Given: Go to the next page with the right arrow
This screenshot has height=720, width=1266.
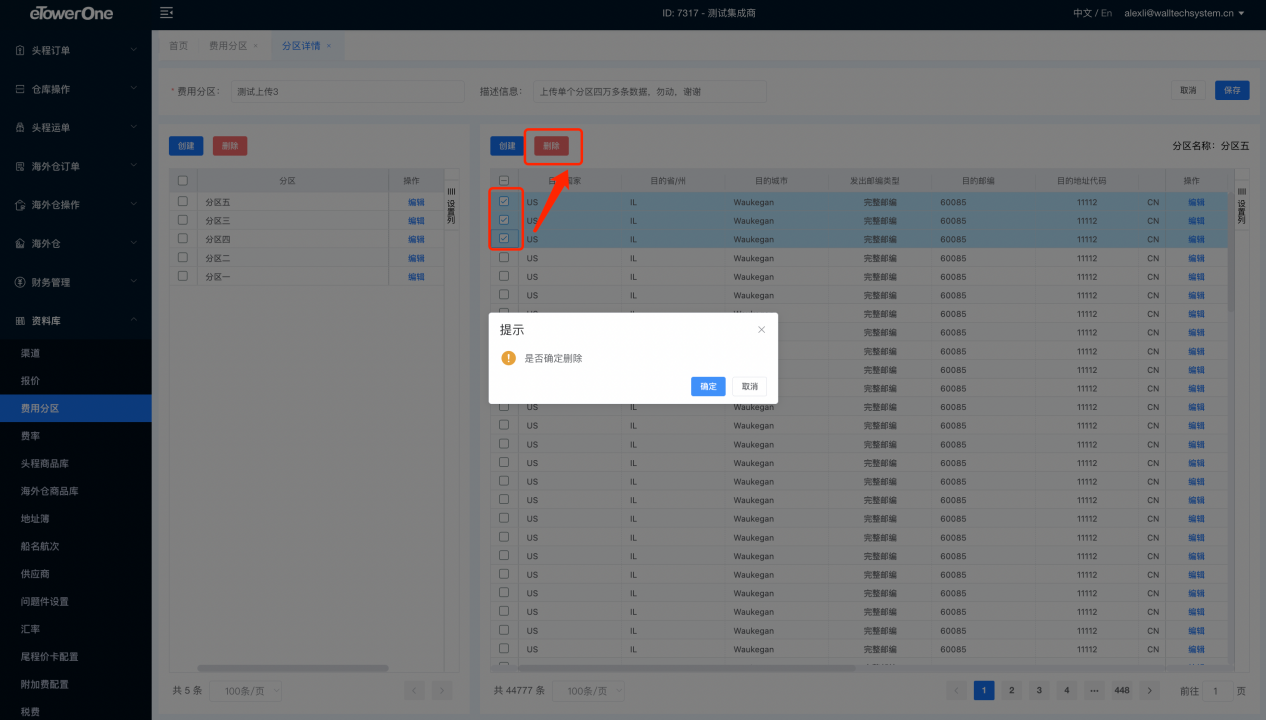Looking at the screenshot, I should [1149, 690].
